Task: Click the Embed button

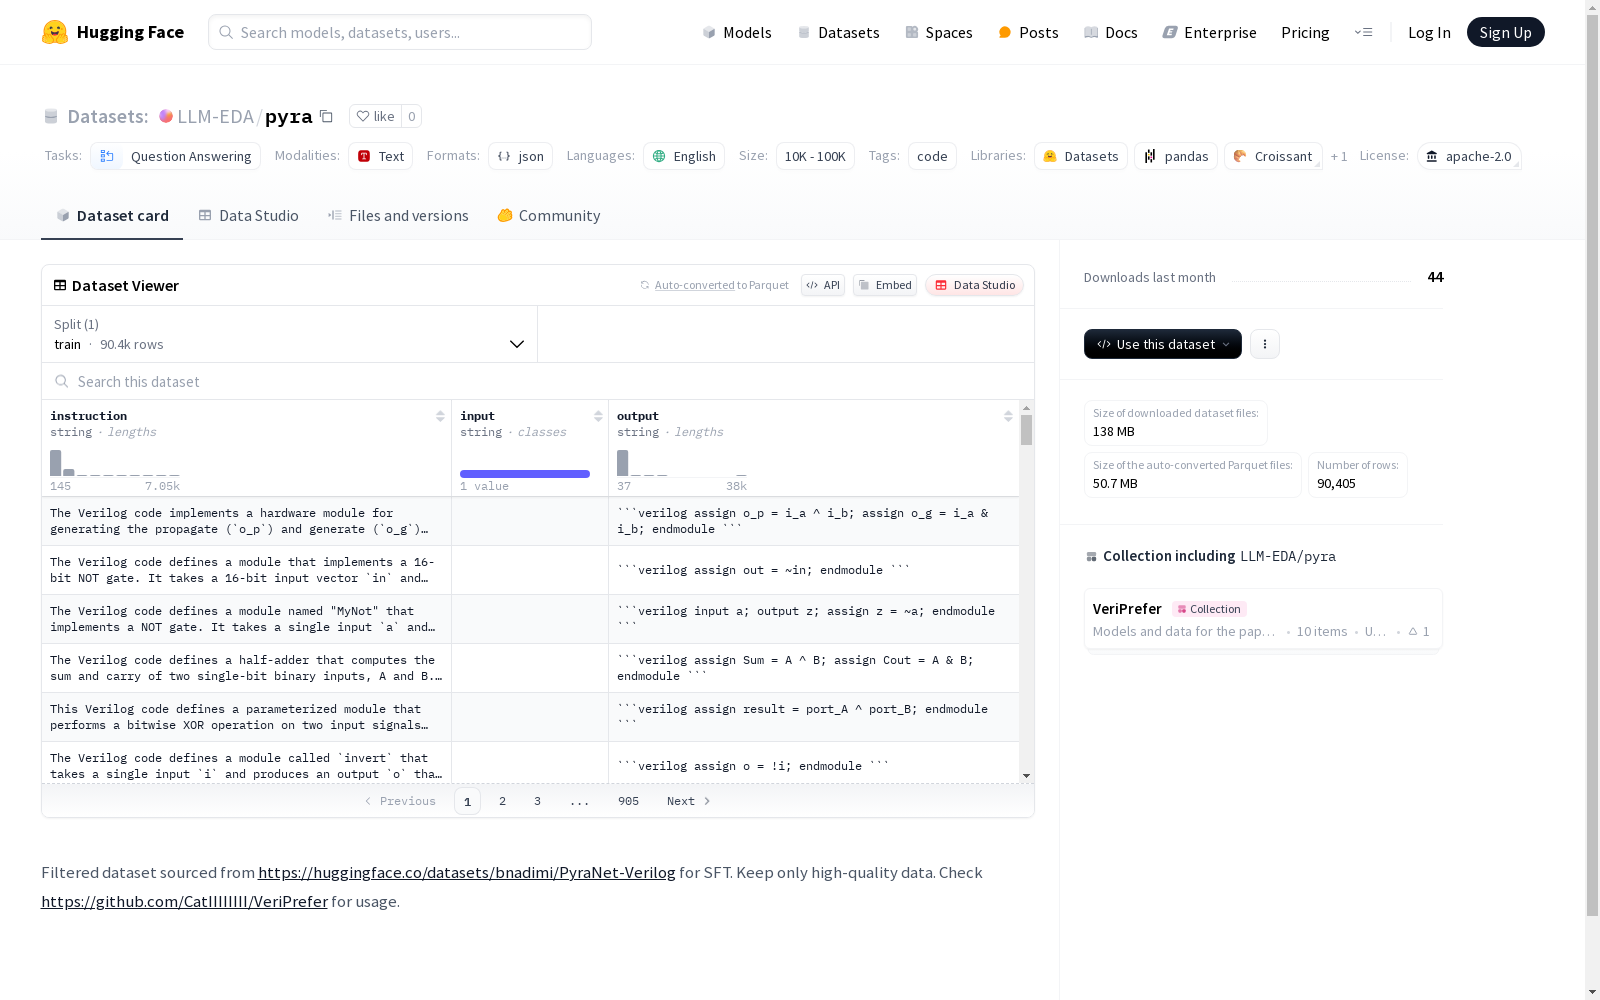Action: 885,285
